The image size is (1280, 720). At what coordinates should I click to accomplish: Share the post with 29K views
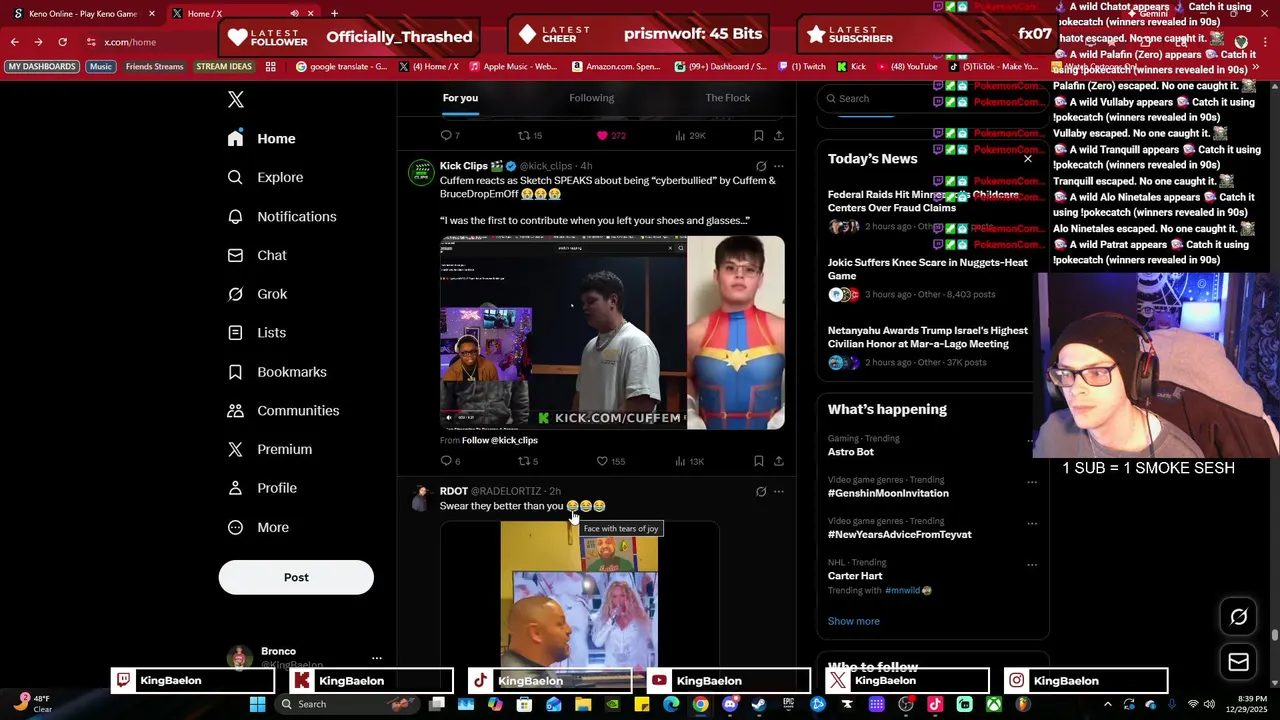pyautogui.click(x=779, y=135)
